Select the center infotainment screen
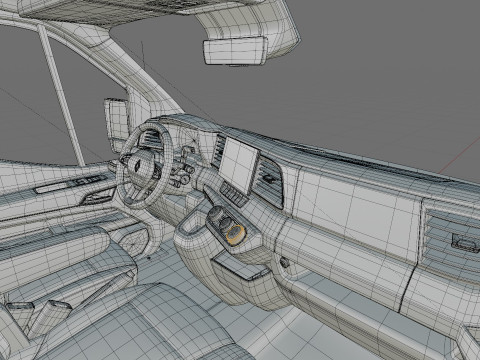The image size is (480, 360). [x=239, y=166]
